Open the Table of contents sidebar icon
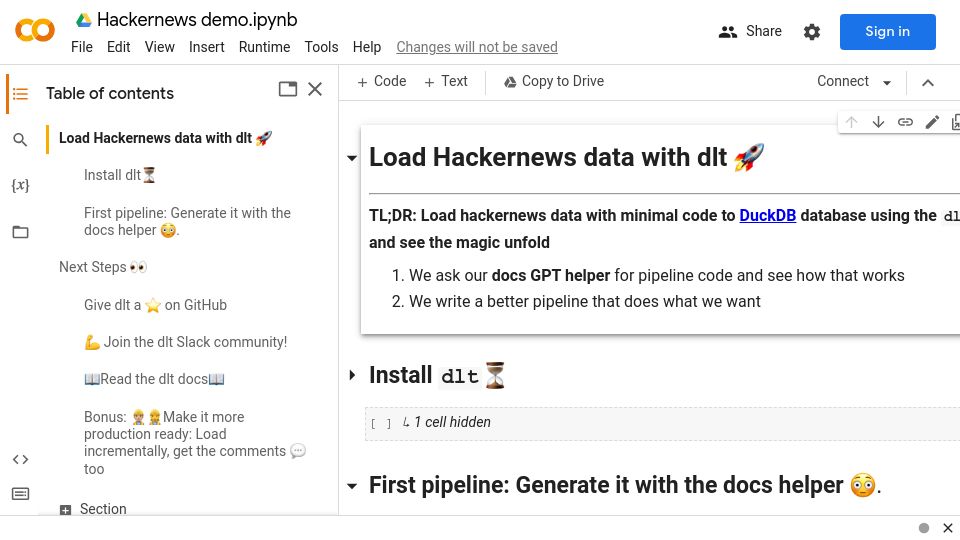Viewport: 960px width, 540px height. coord(20,94)
